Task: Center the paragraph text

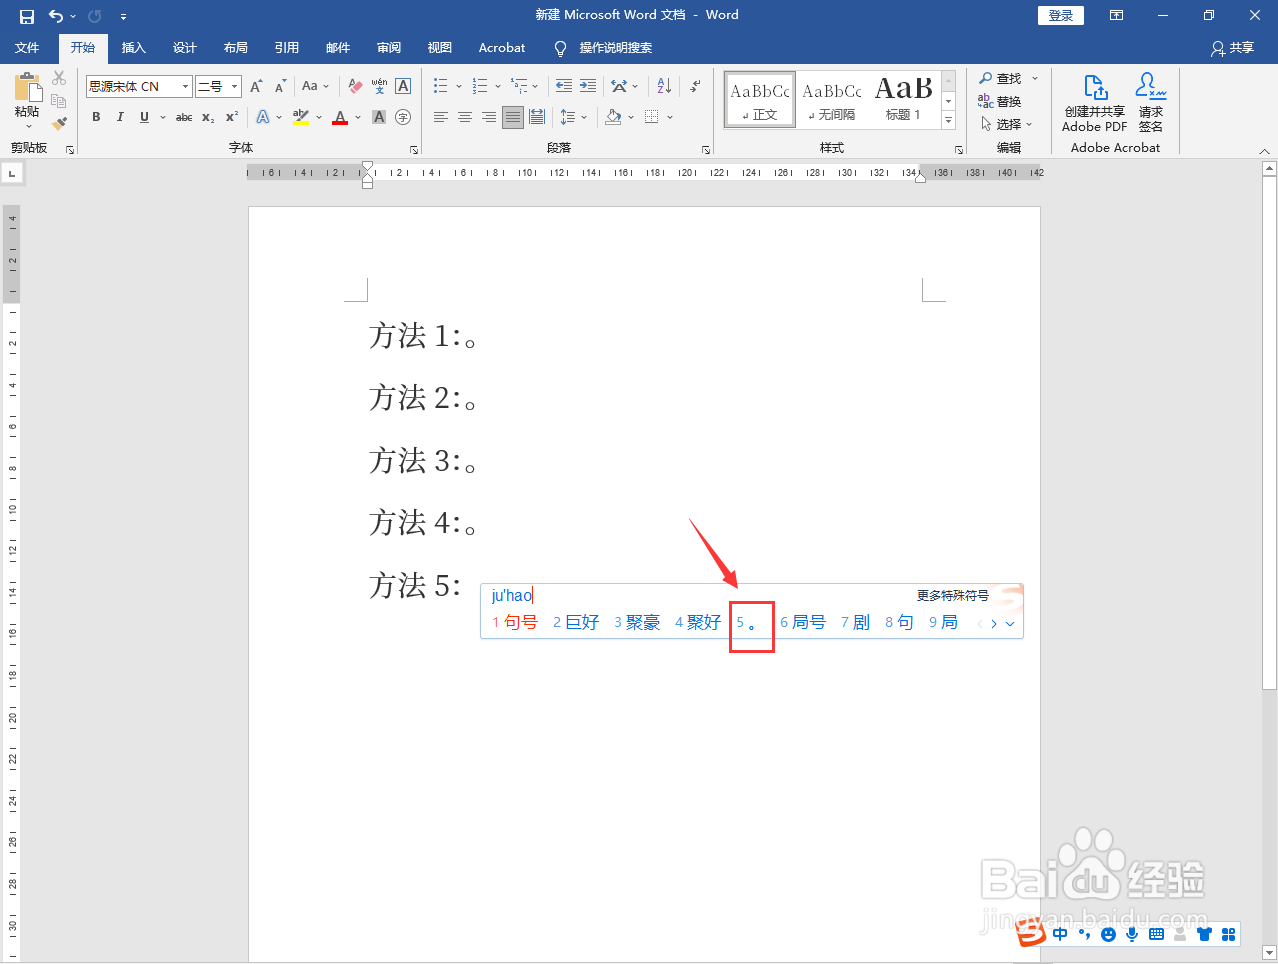Action: [x=465, y=117]
